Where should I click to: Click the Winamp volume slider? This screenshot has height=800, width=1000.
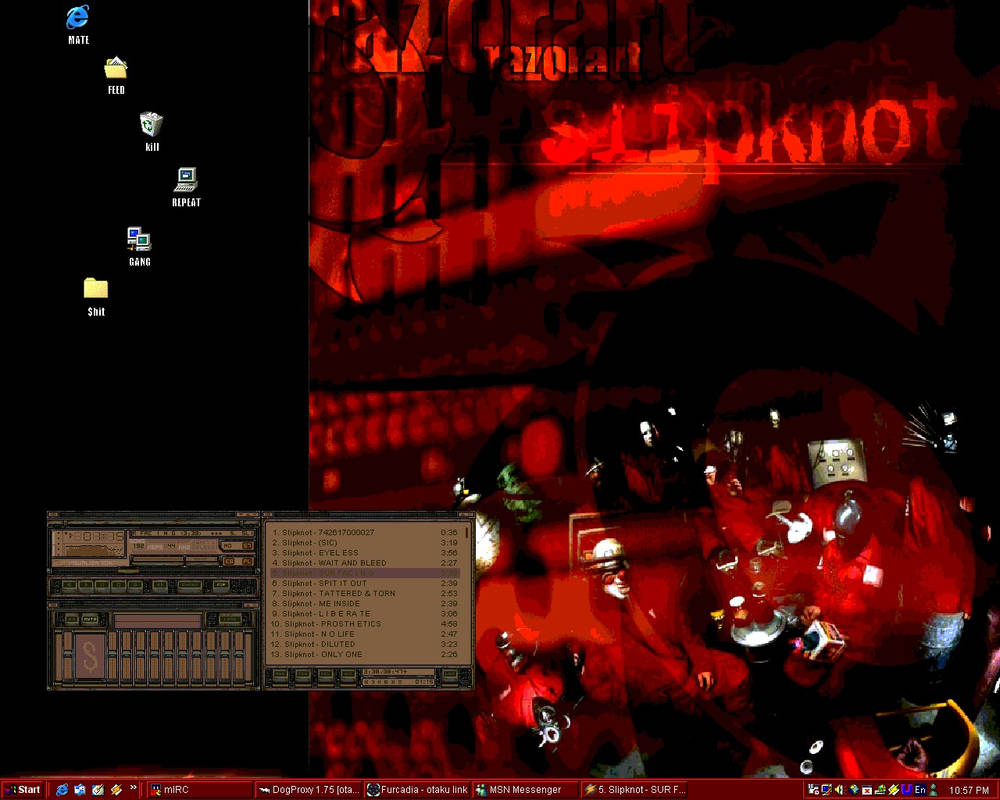point(157,561)
